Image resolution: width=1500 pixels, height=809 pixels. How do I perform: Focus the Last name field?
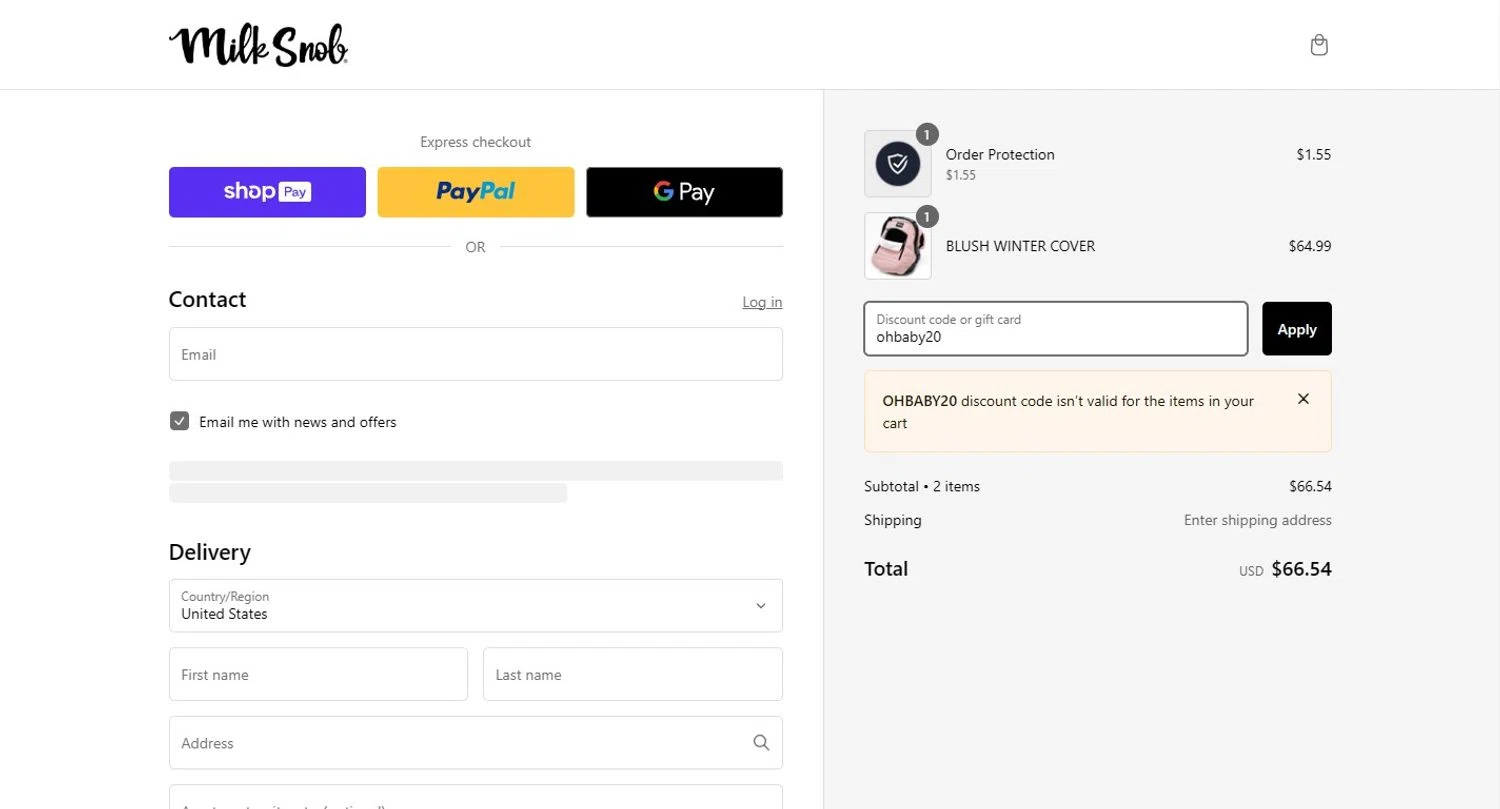point(633,674)
